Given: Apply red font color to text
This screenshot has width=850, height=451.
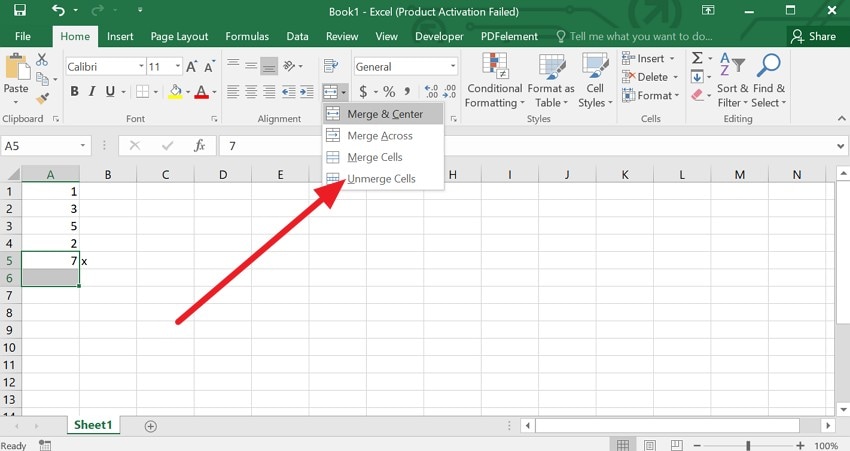Looking at the screenshot, I should coord(202,92).
